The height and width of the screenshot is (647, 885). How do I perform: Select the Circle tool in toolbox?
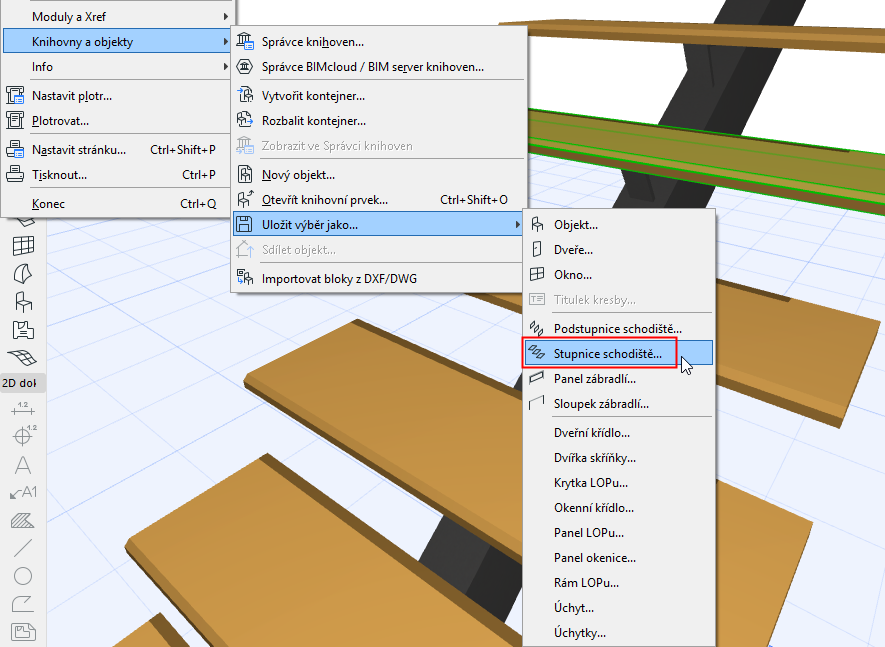tap(23, 576)
